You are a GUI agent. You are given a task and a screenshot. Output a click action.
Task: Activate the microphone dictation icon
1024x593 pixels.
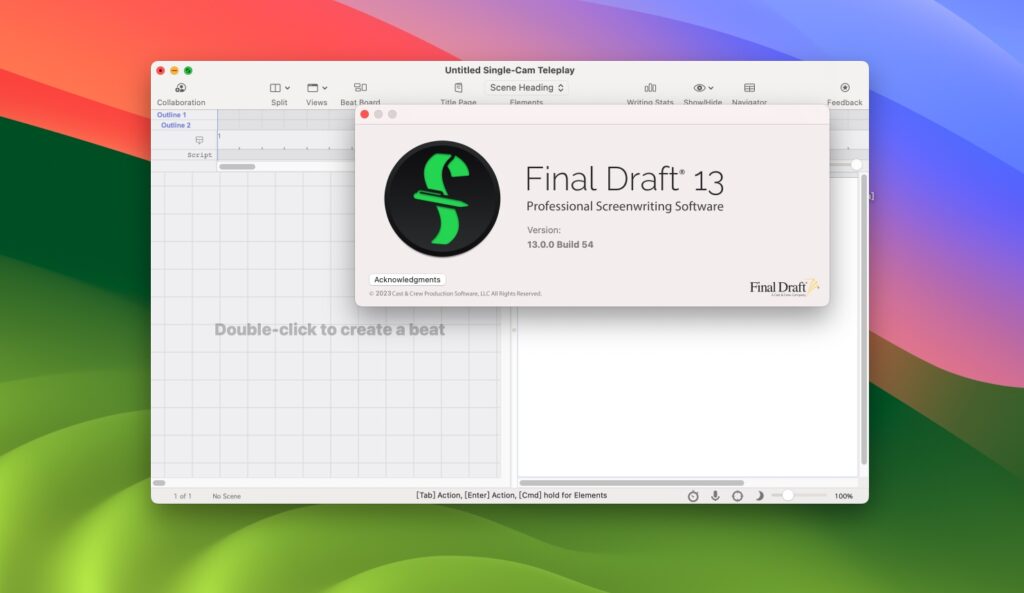(714, 495)
